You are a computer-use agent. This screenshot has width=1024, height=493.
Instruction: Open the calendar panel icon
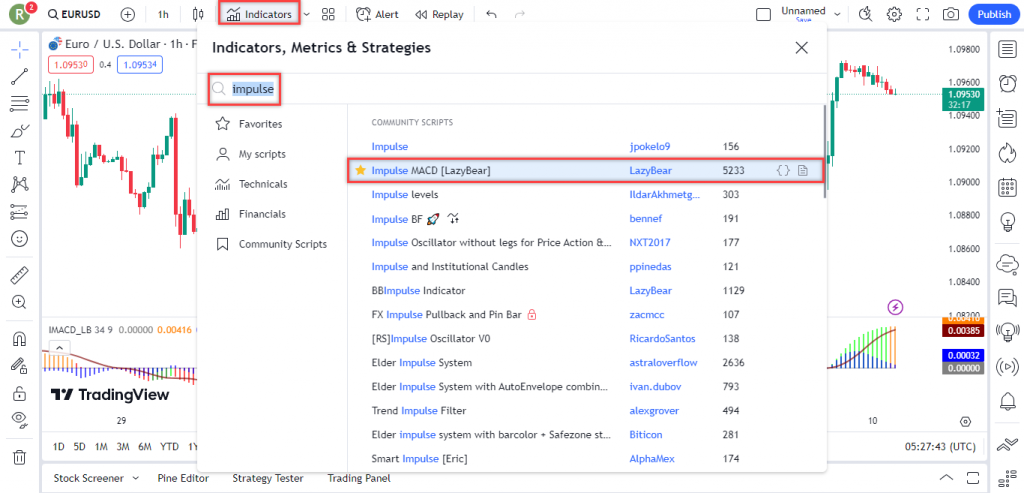(x=1008, y=187)
